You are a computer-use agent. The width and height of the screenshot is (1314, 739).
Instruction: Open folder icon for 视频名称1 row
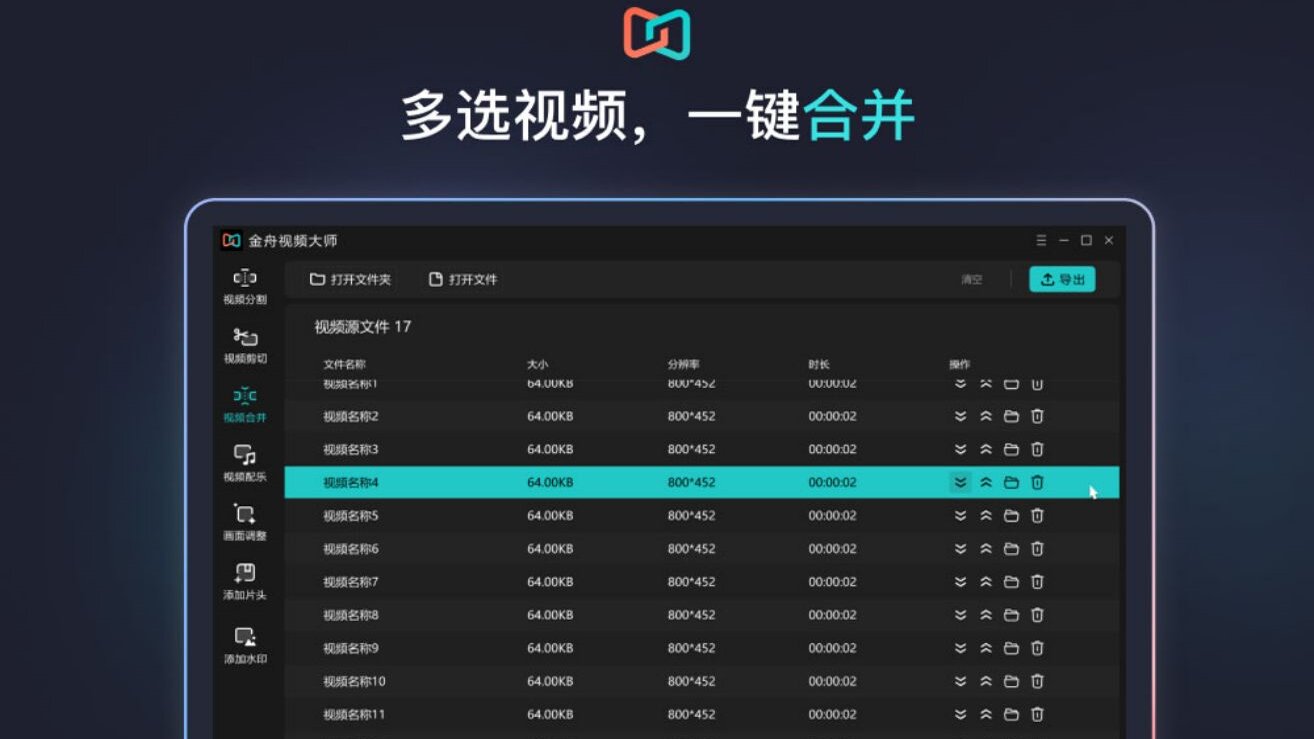(x=1010, y=382)
